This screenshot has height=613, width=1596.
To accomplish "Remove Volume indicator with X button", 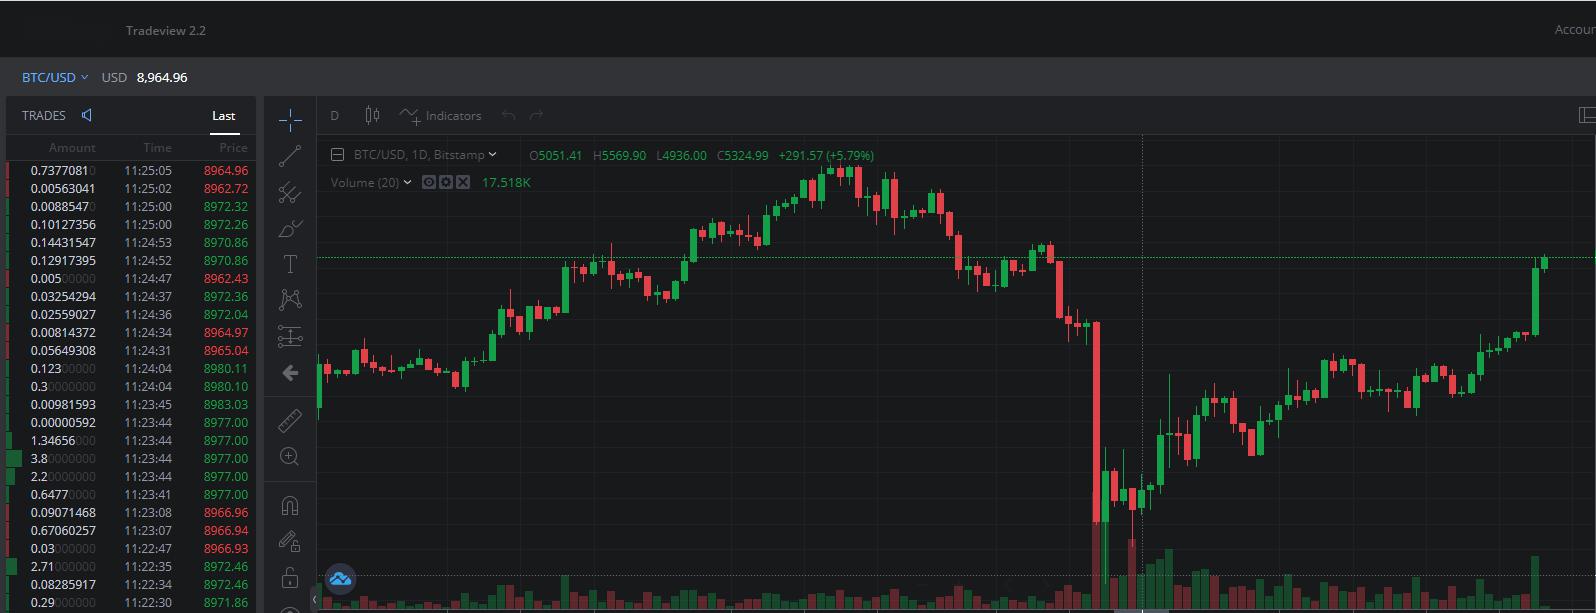I will click(463, 183).
